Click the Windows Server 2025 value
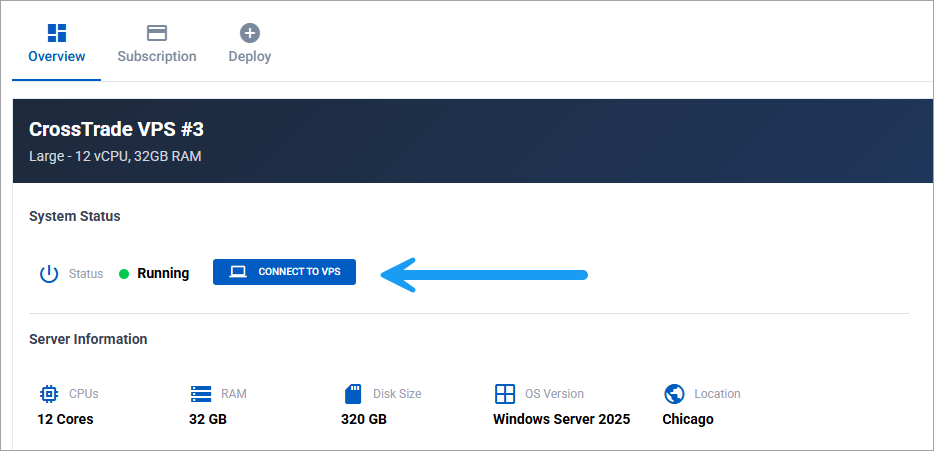Screen dimensions: 934x451 coord(561,419)
